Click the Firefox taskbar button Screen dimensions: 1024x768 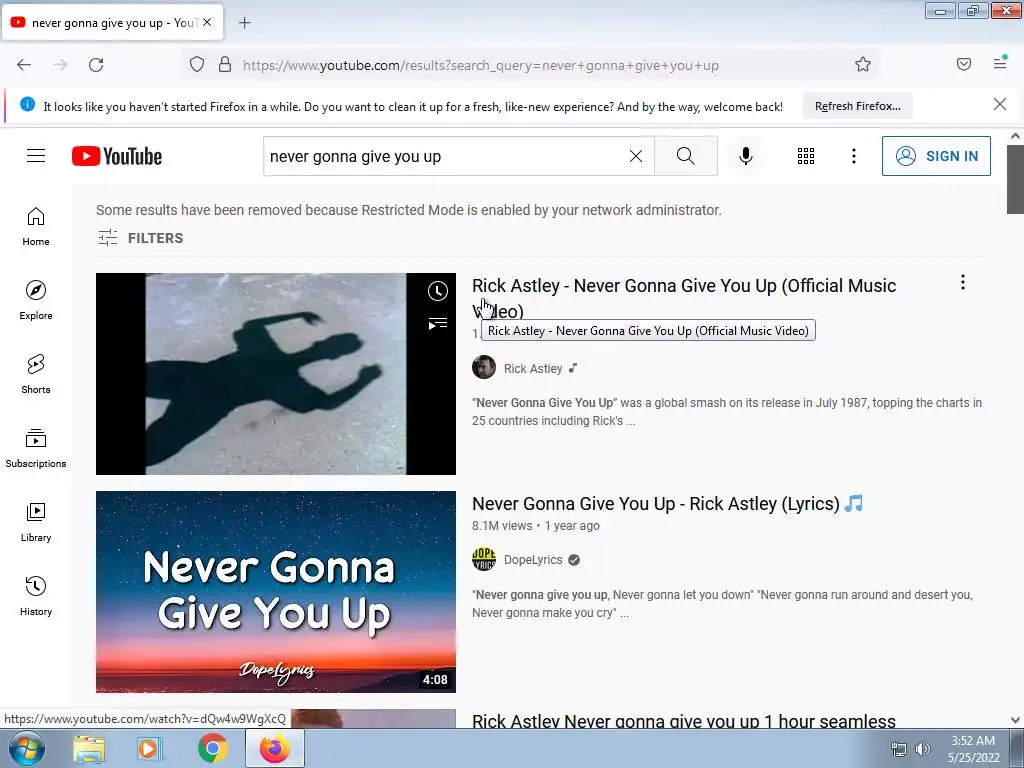[274, 748]
